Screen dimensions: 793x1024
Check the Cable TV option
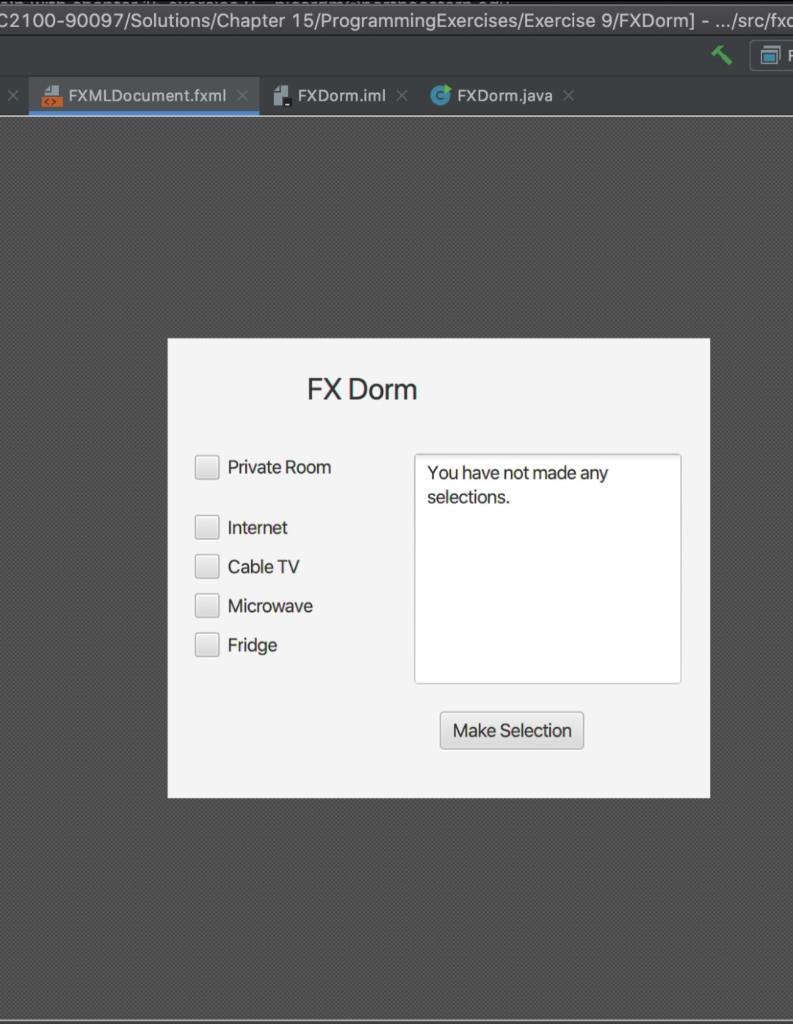click(207, 566)
